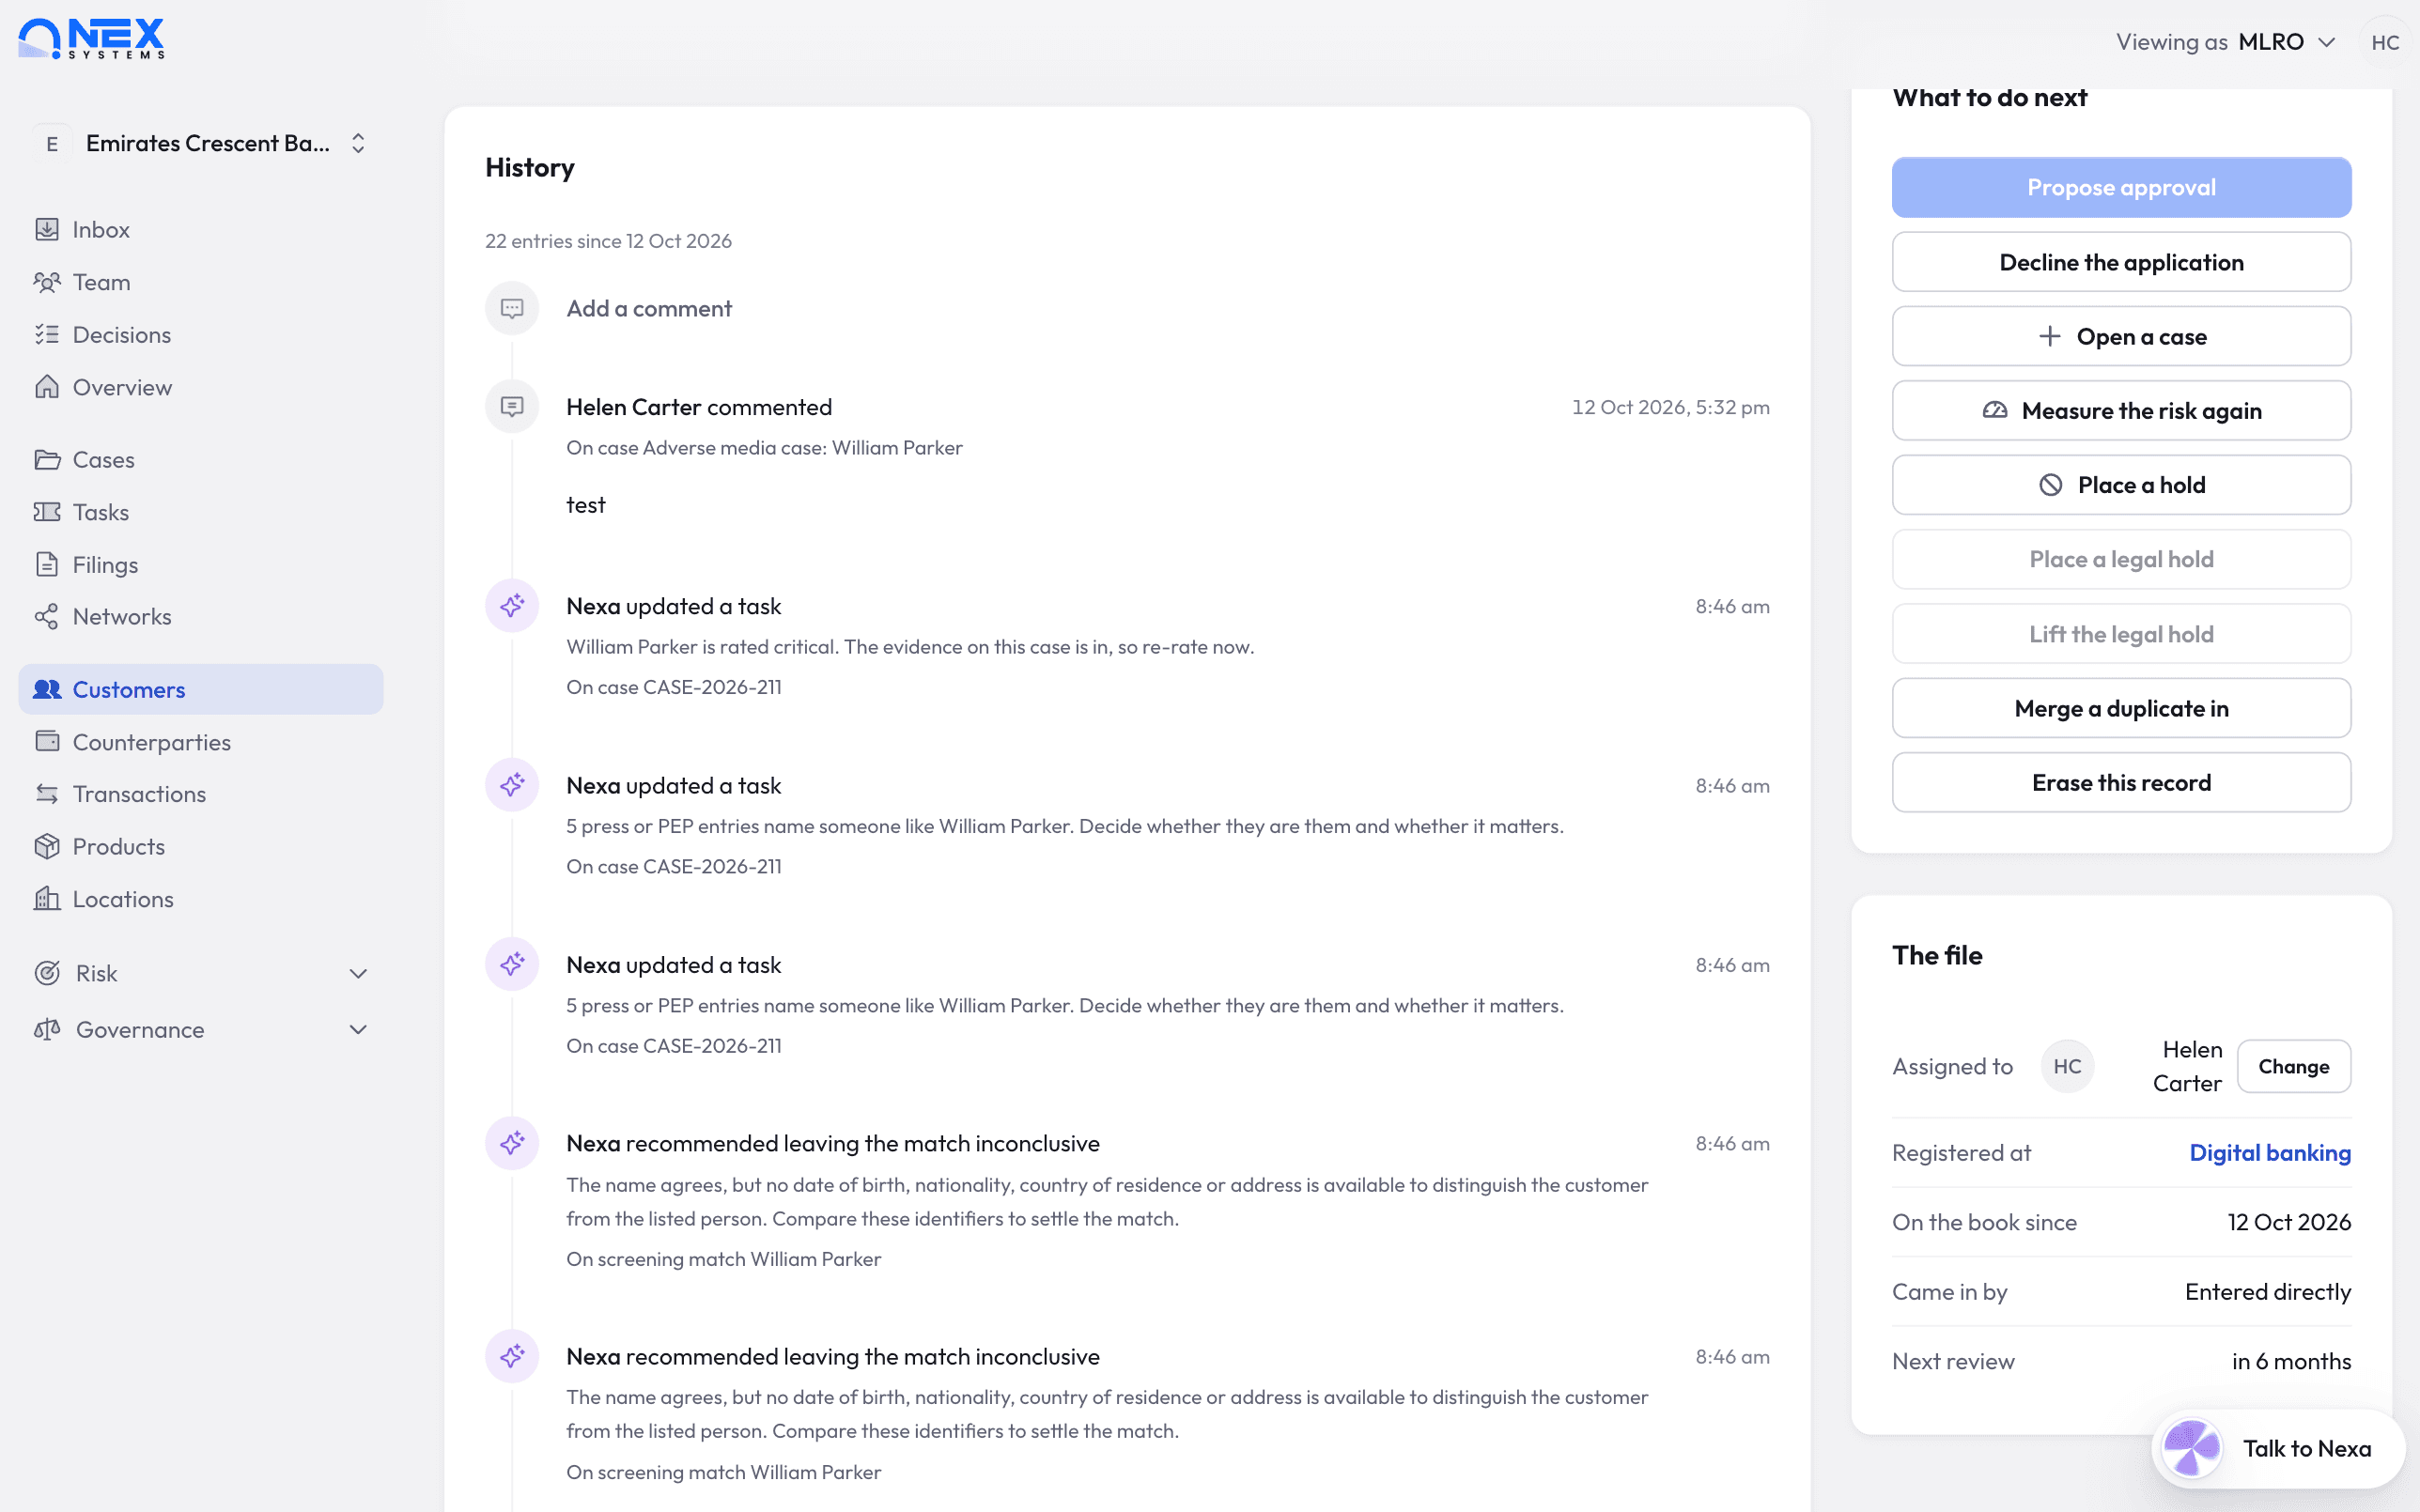The width and height of the screenshot is (2420, 1512).
Task: Click the Propose approval button
Action: [2121, 187]
